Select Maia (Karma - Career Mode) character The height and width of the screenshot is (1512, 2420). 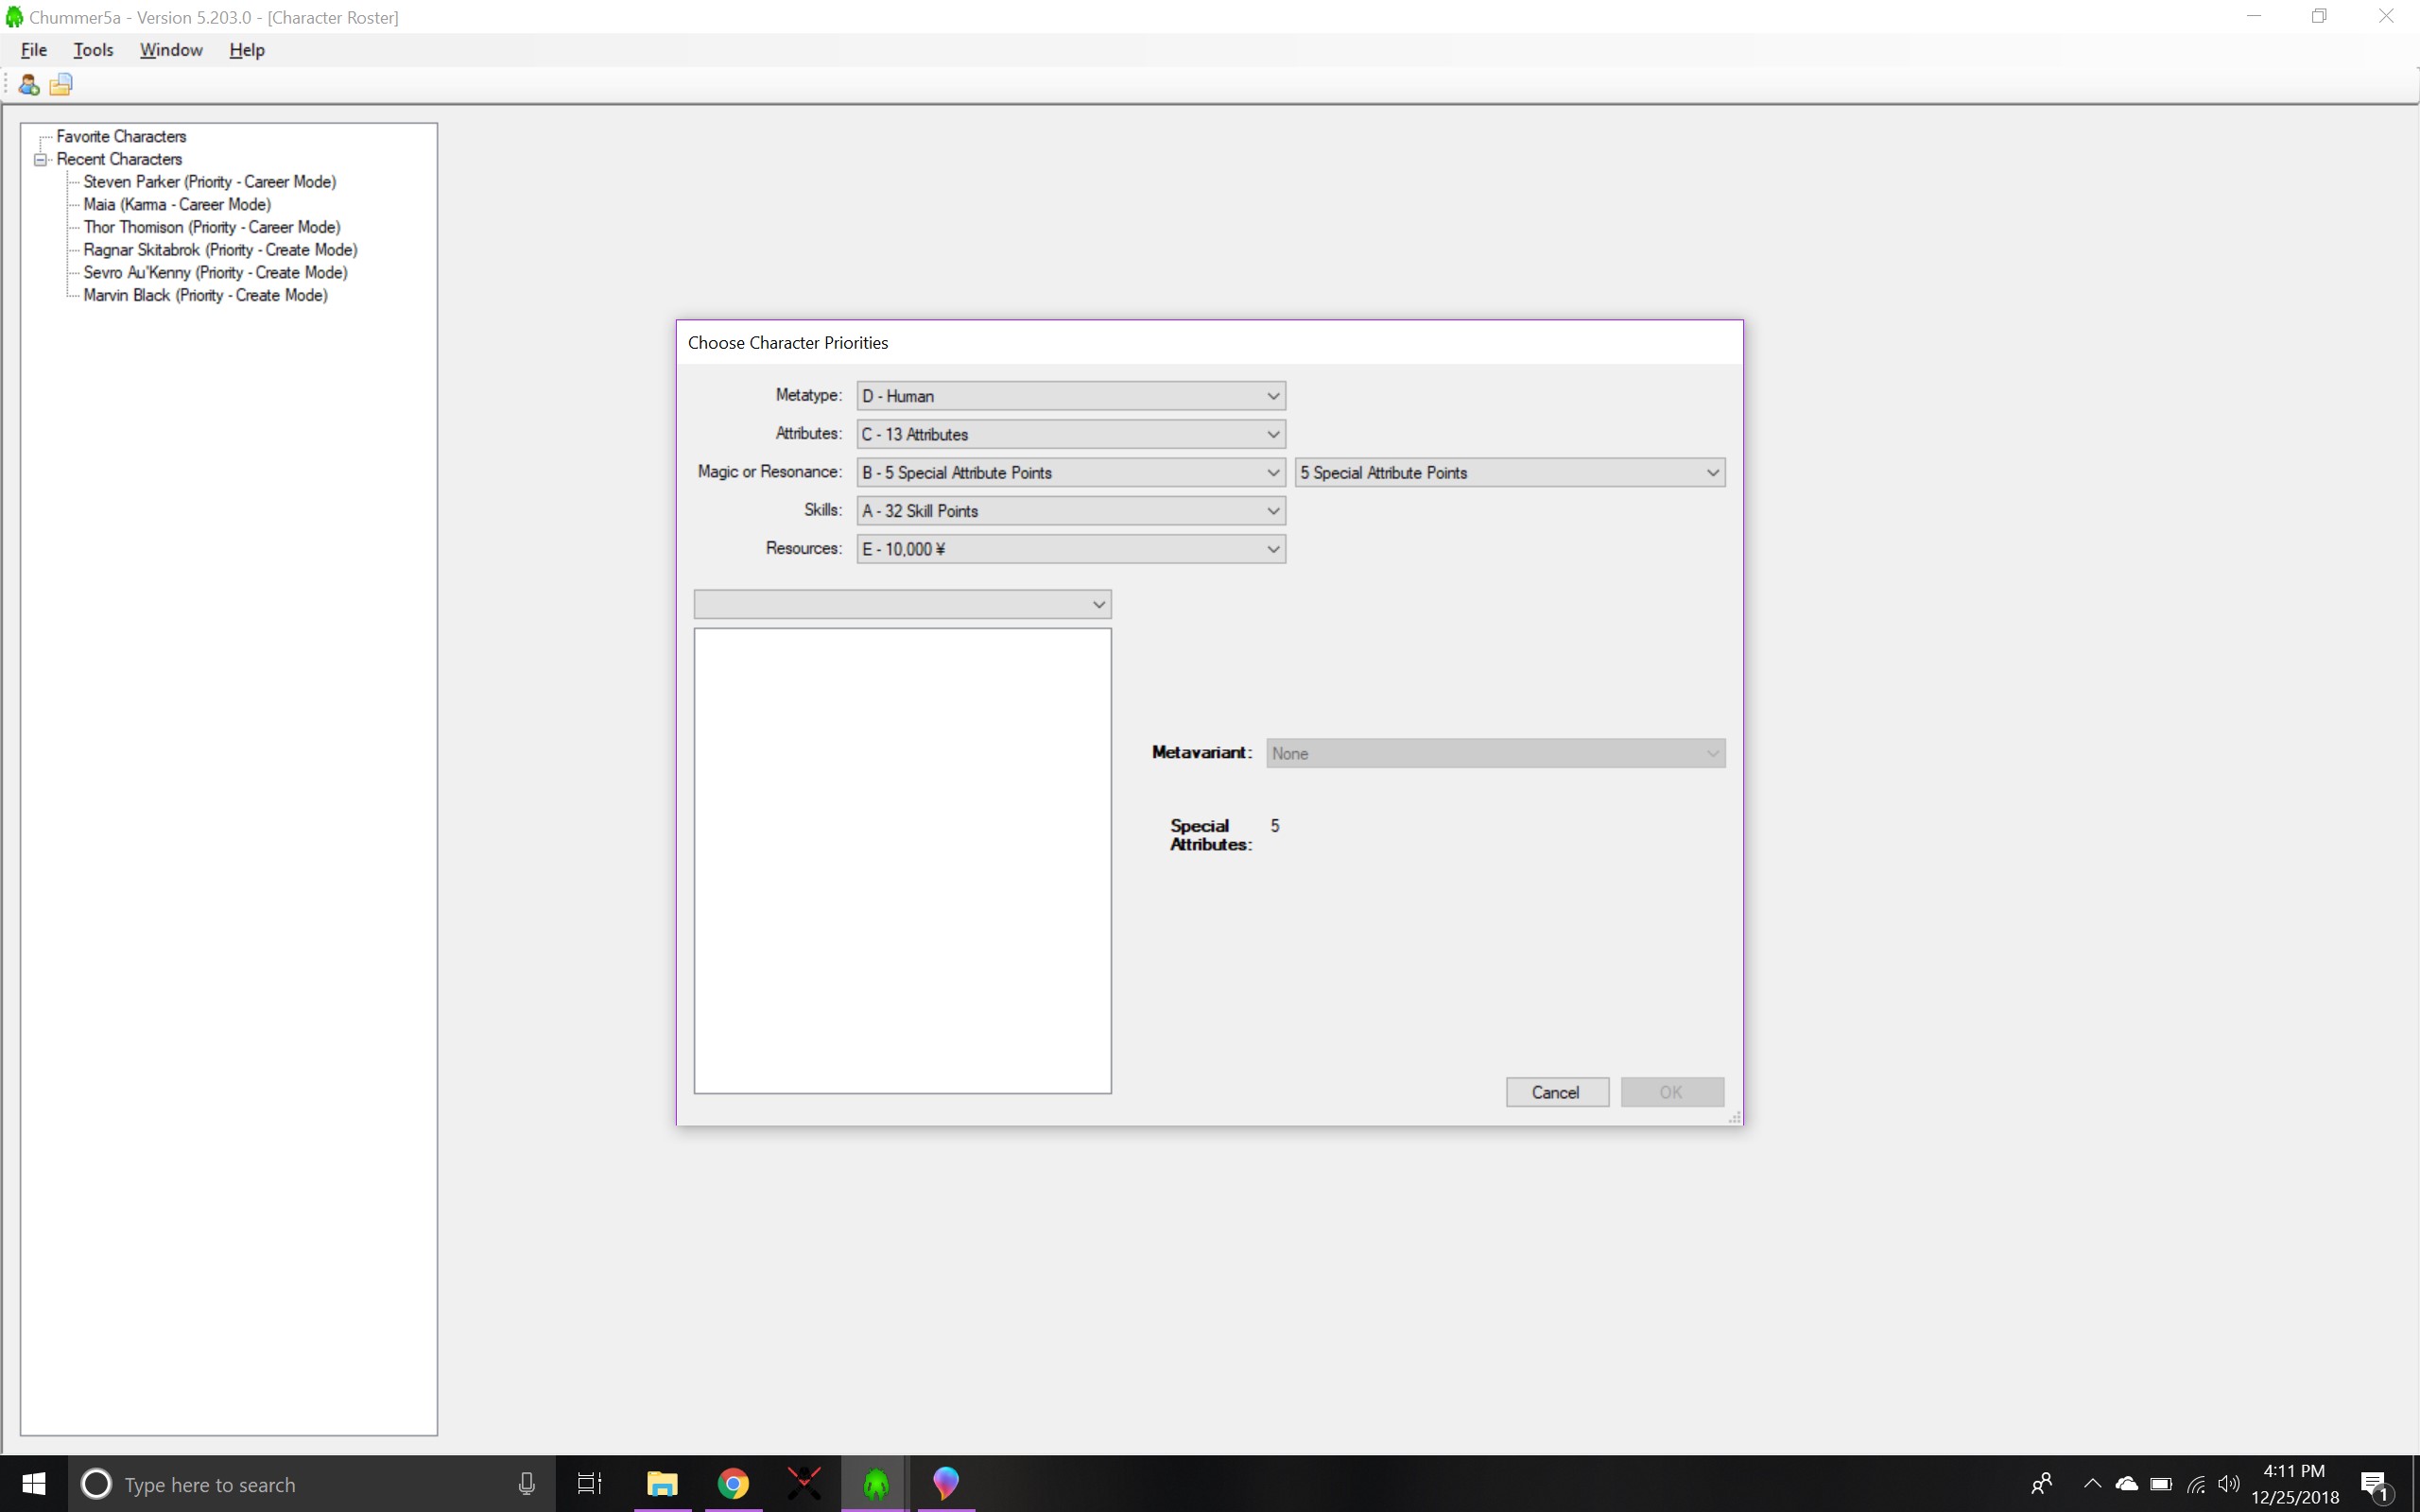(x=177, y=204)
